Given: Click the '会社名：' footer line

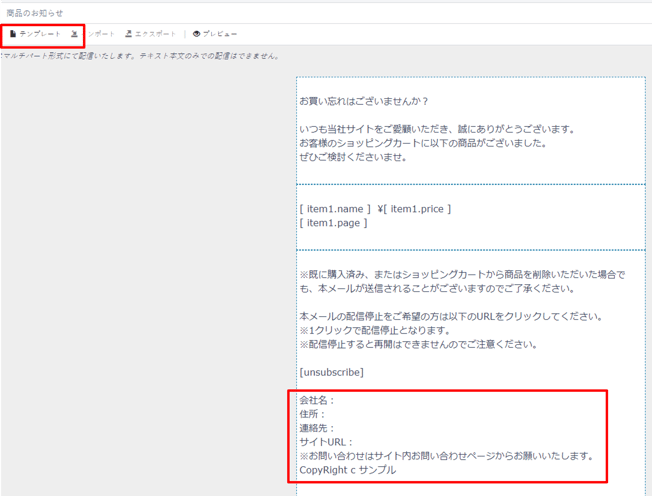Looking at the screenshot, I should click(317, 400).
